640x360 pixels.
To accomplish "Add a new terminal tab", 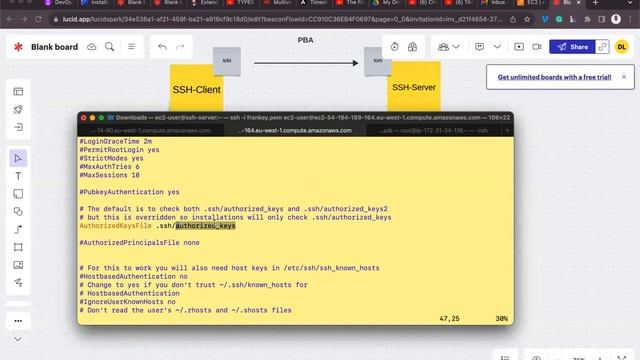I will [507, 131].
